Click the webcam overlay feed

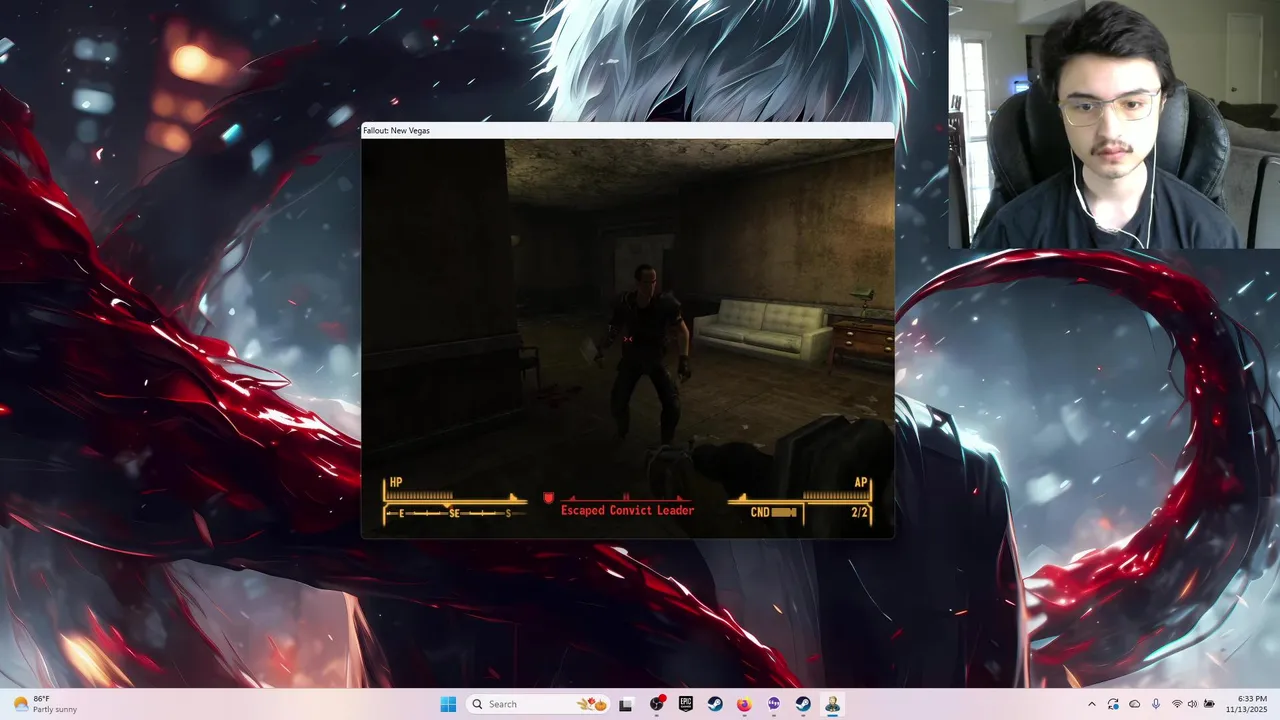tap(1114, 124)
